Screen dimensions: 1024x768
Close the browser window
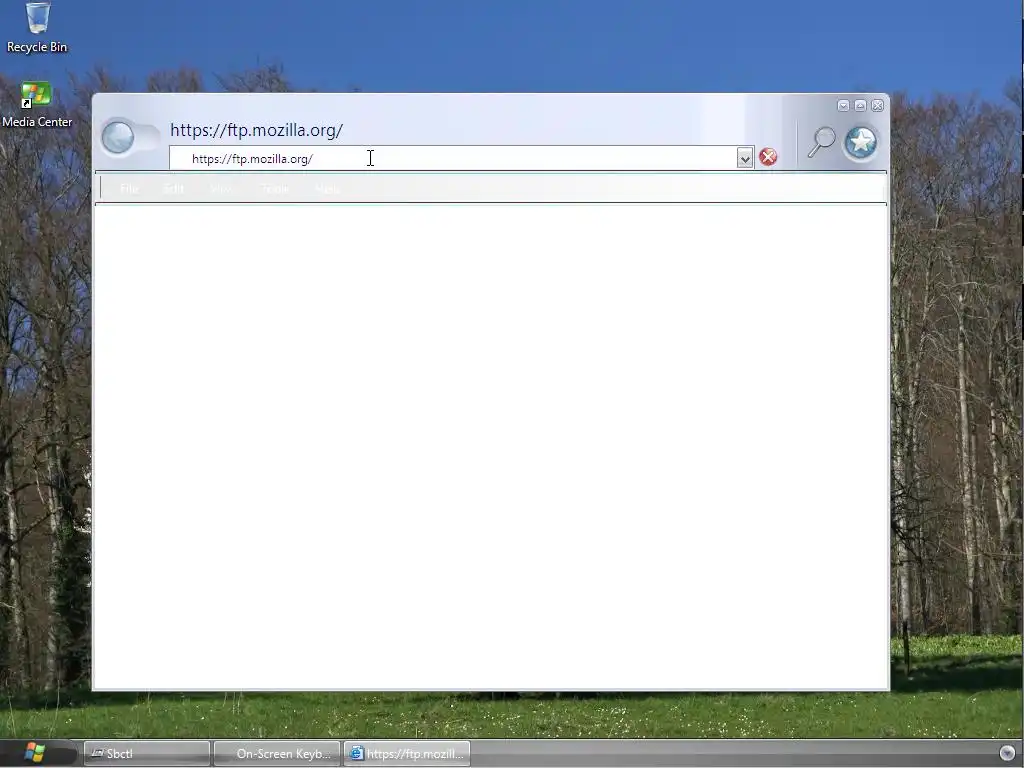877,105
